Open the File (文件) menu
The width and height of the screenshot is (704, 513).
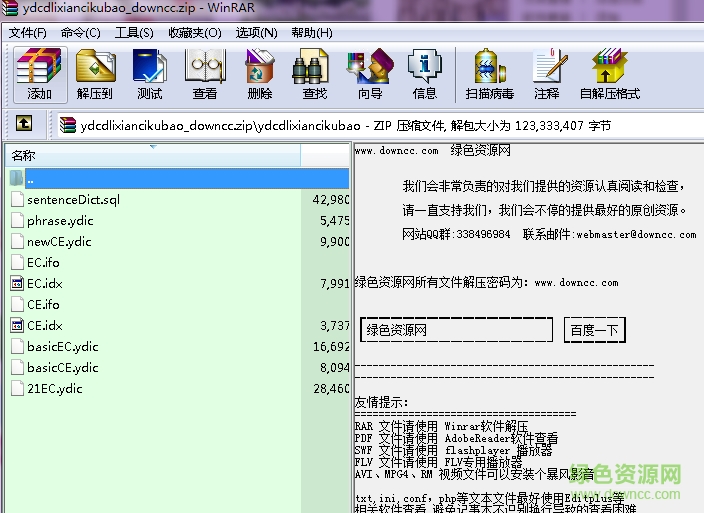(x=28, y=32)
